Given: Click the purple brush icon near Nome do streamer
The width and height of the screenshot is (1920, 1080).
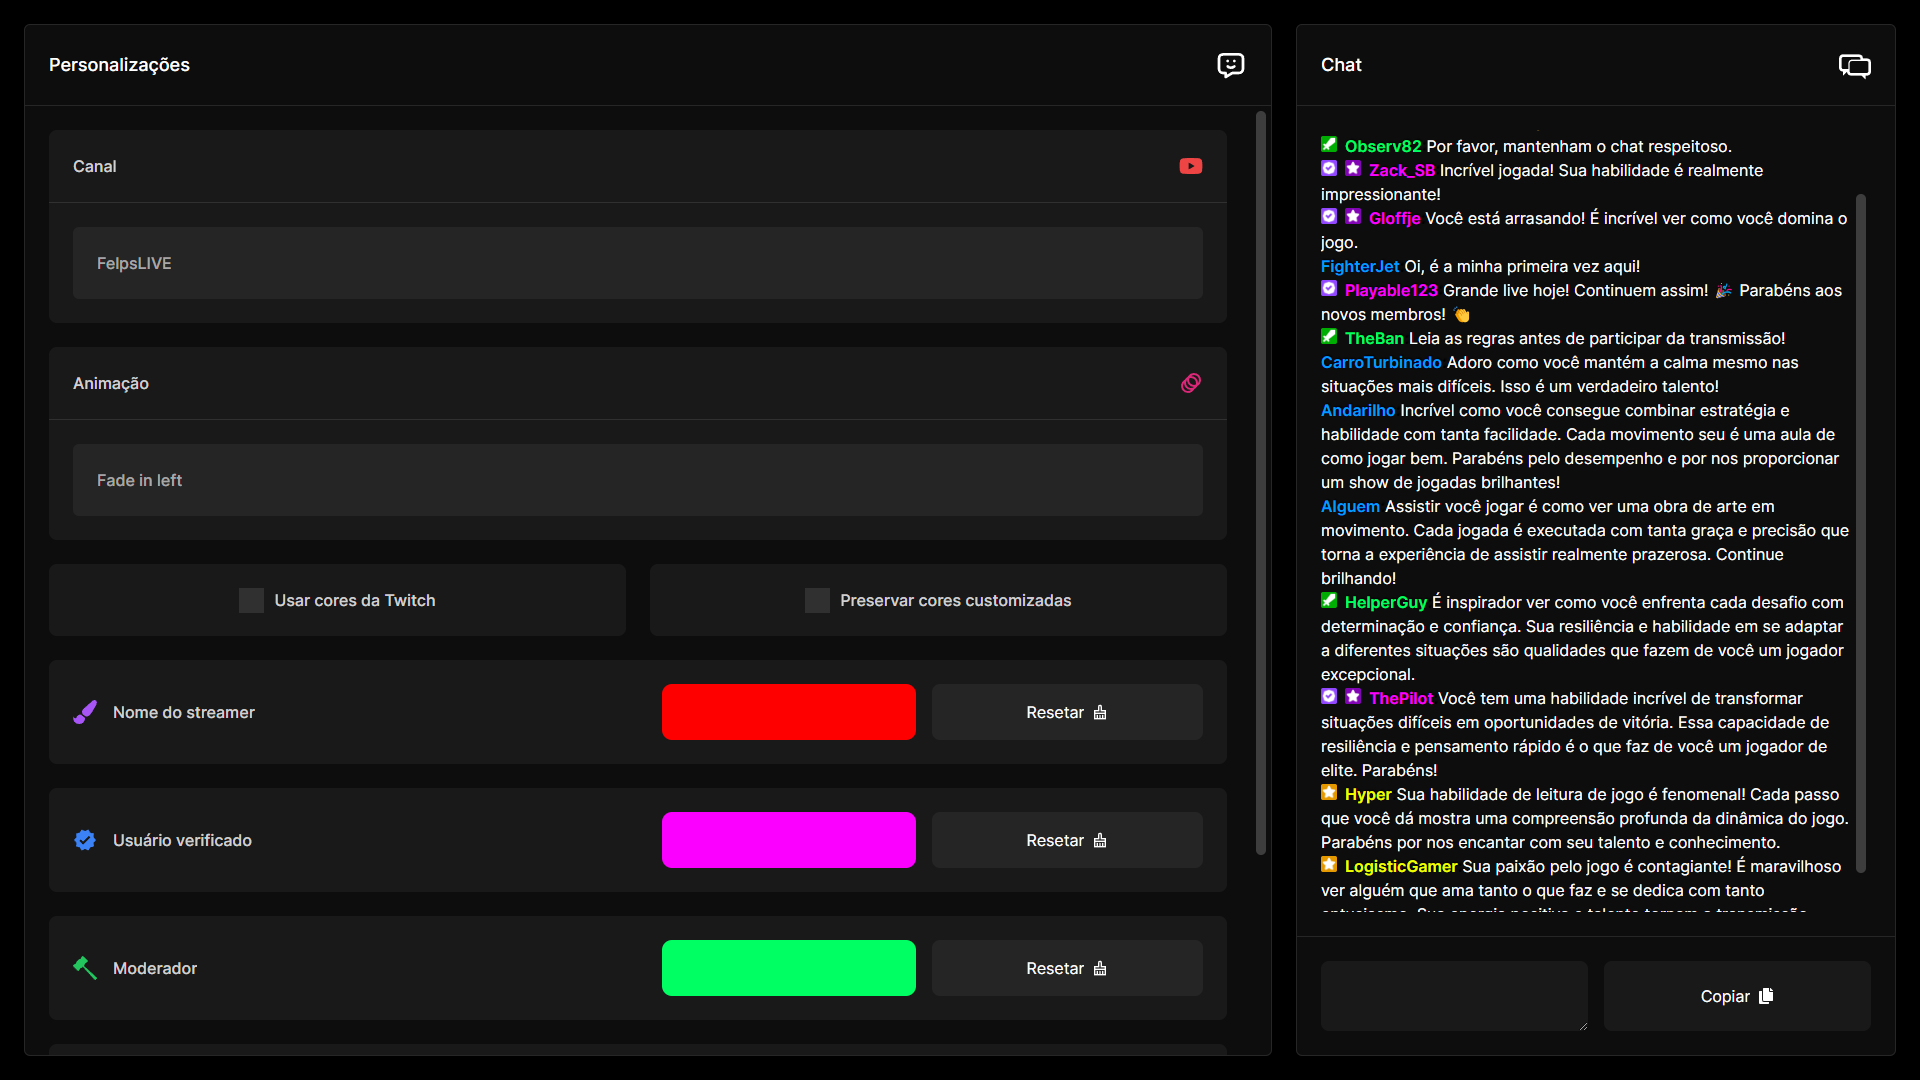Looking at the screenshot, I should coord(85,712).
